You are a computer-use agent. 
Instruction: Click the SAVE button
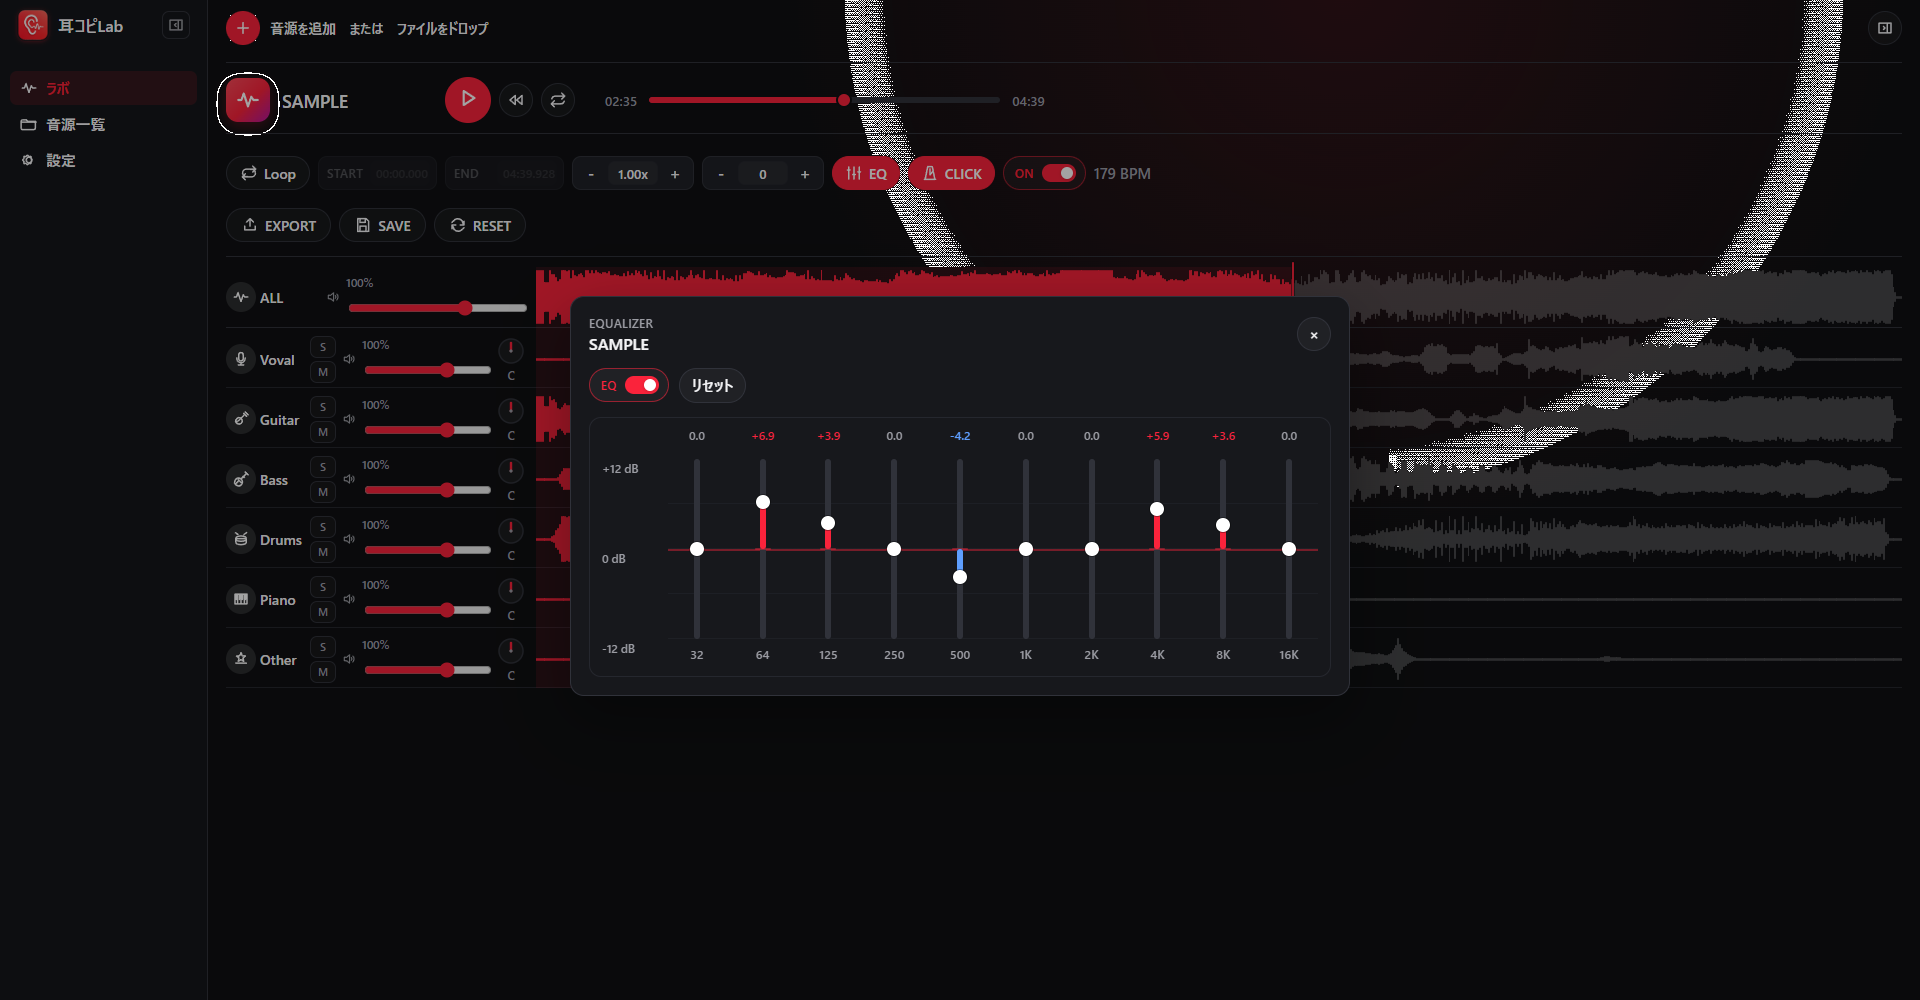point(383,225)
